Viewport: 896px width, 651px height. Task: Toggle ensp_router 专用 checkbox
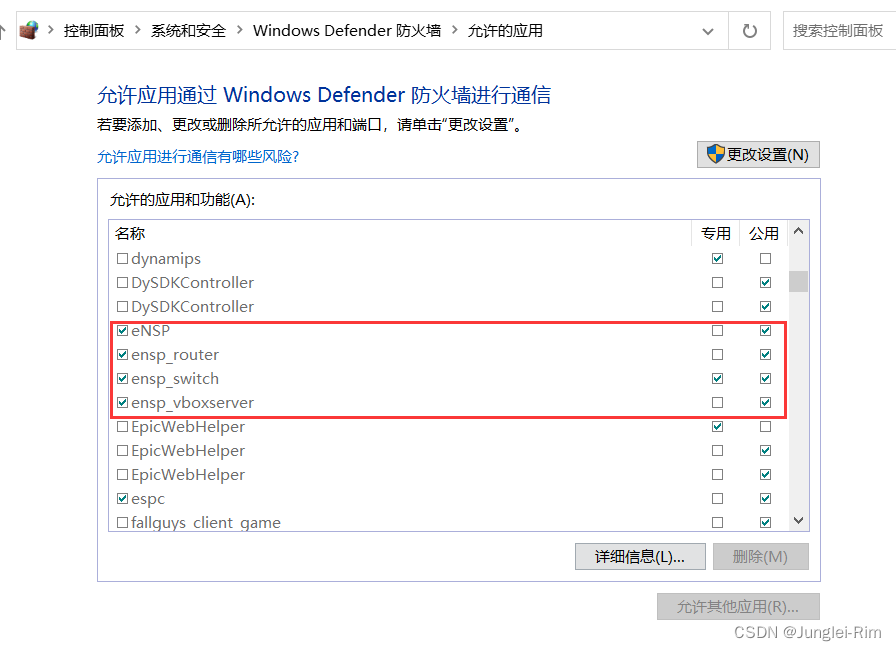[717, 354]
